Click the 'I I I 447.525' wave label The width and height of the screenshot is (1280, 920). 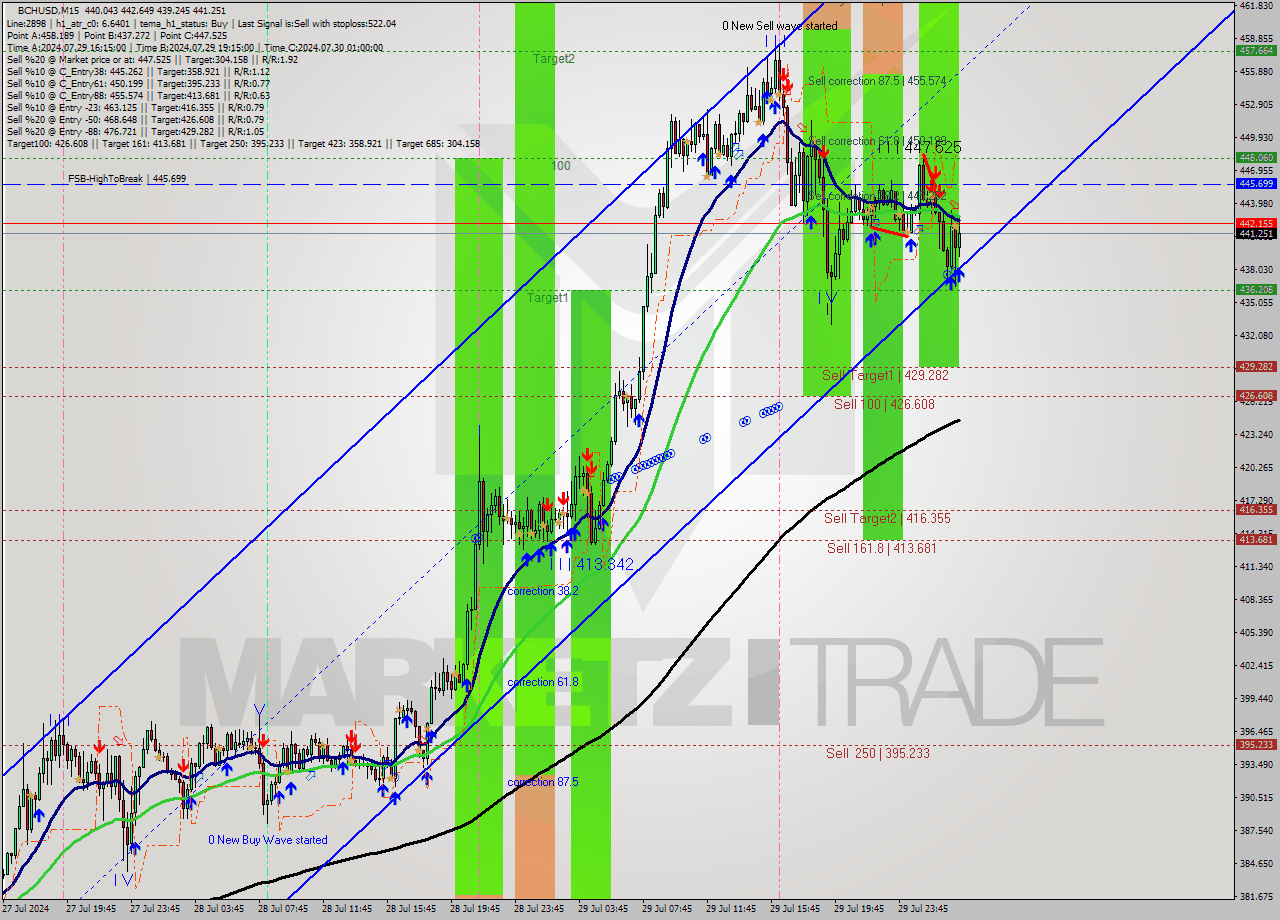point(918,147)
